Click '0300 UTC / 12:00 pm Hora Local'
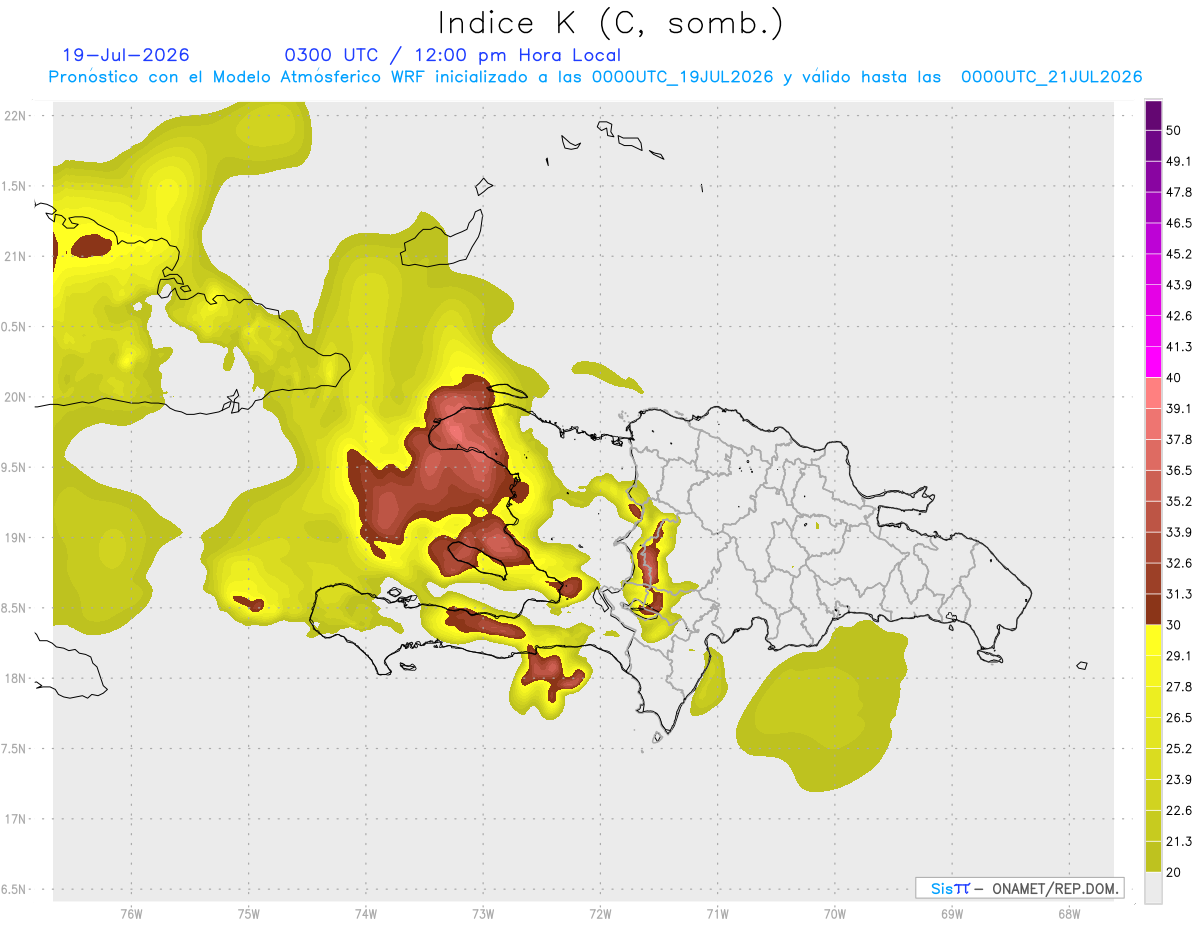Image resolution: width=1200 pixels, height=927 pixels. [453, 55]
